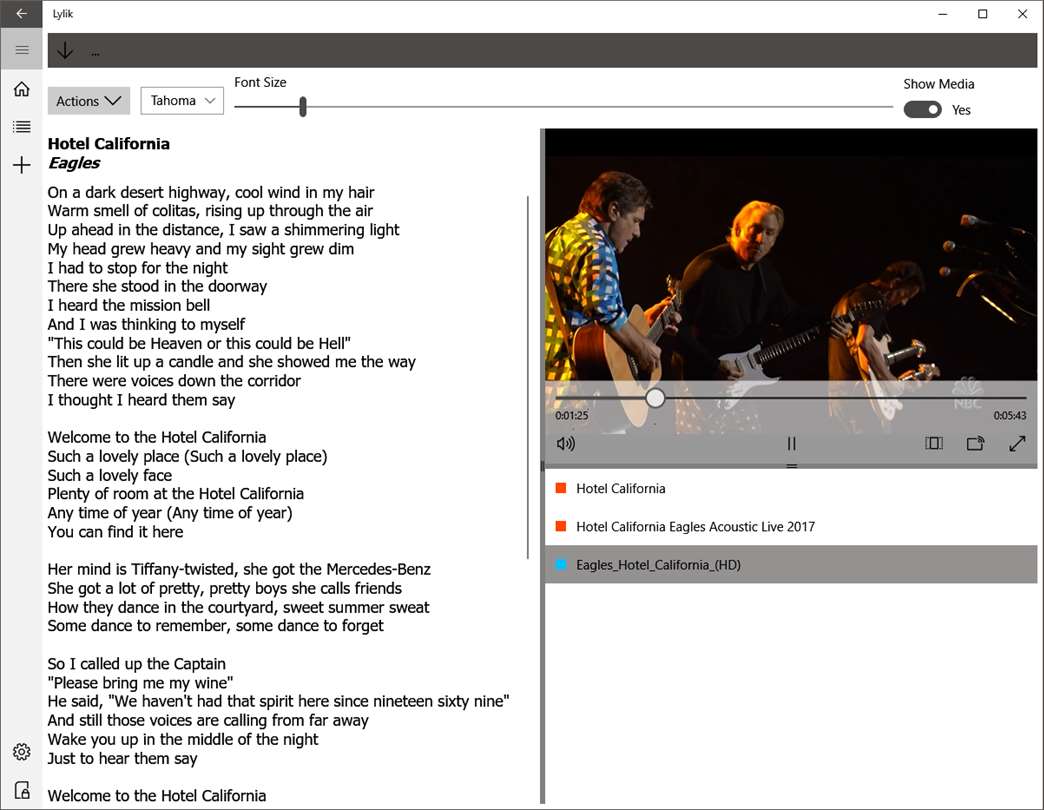Click the splitter grip below the video controls
1044x810 pixels.
click(x=792, y=466)
